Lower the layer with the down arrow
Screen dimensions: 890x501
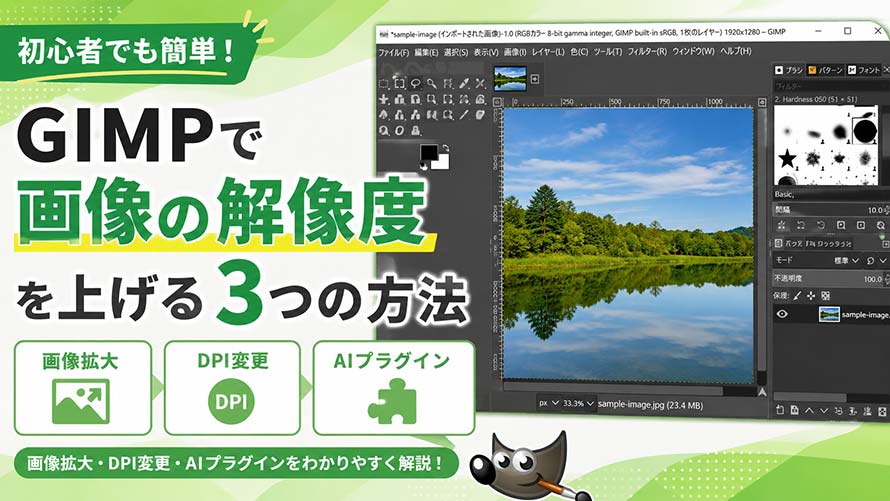(x=824, y=410)
